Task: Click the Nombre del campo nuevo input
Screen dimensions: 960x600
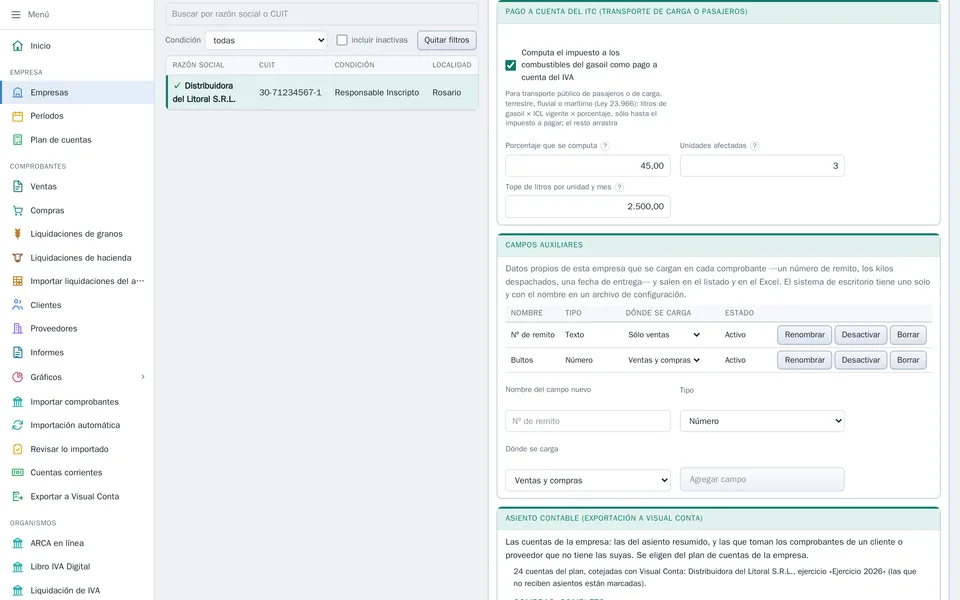Action: [x=588, y=421]
